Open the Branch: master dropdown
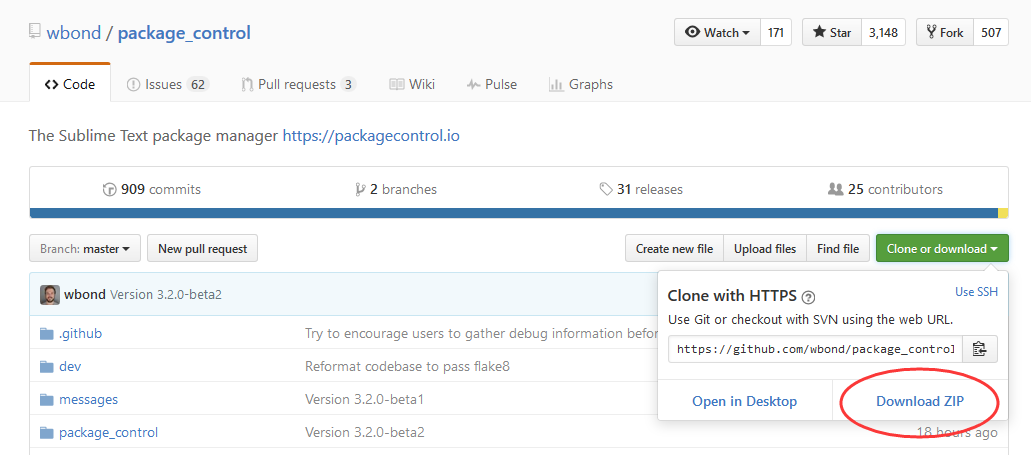The width and height of the screenshot is (1031, 455). pos(85,249)
